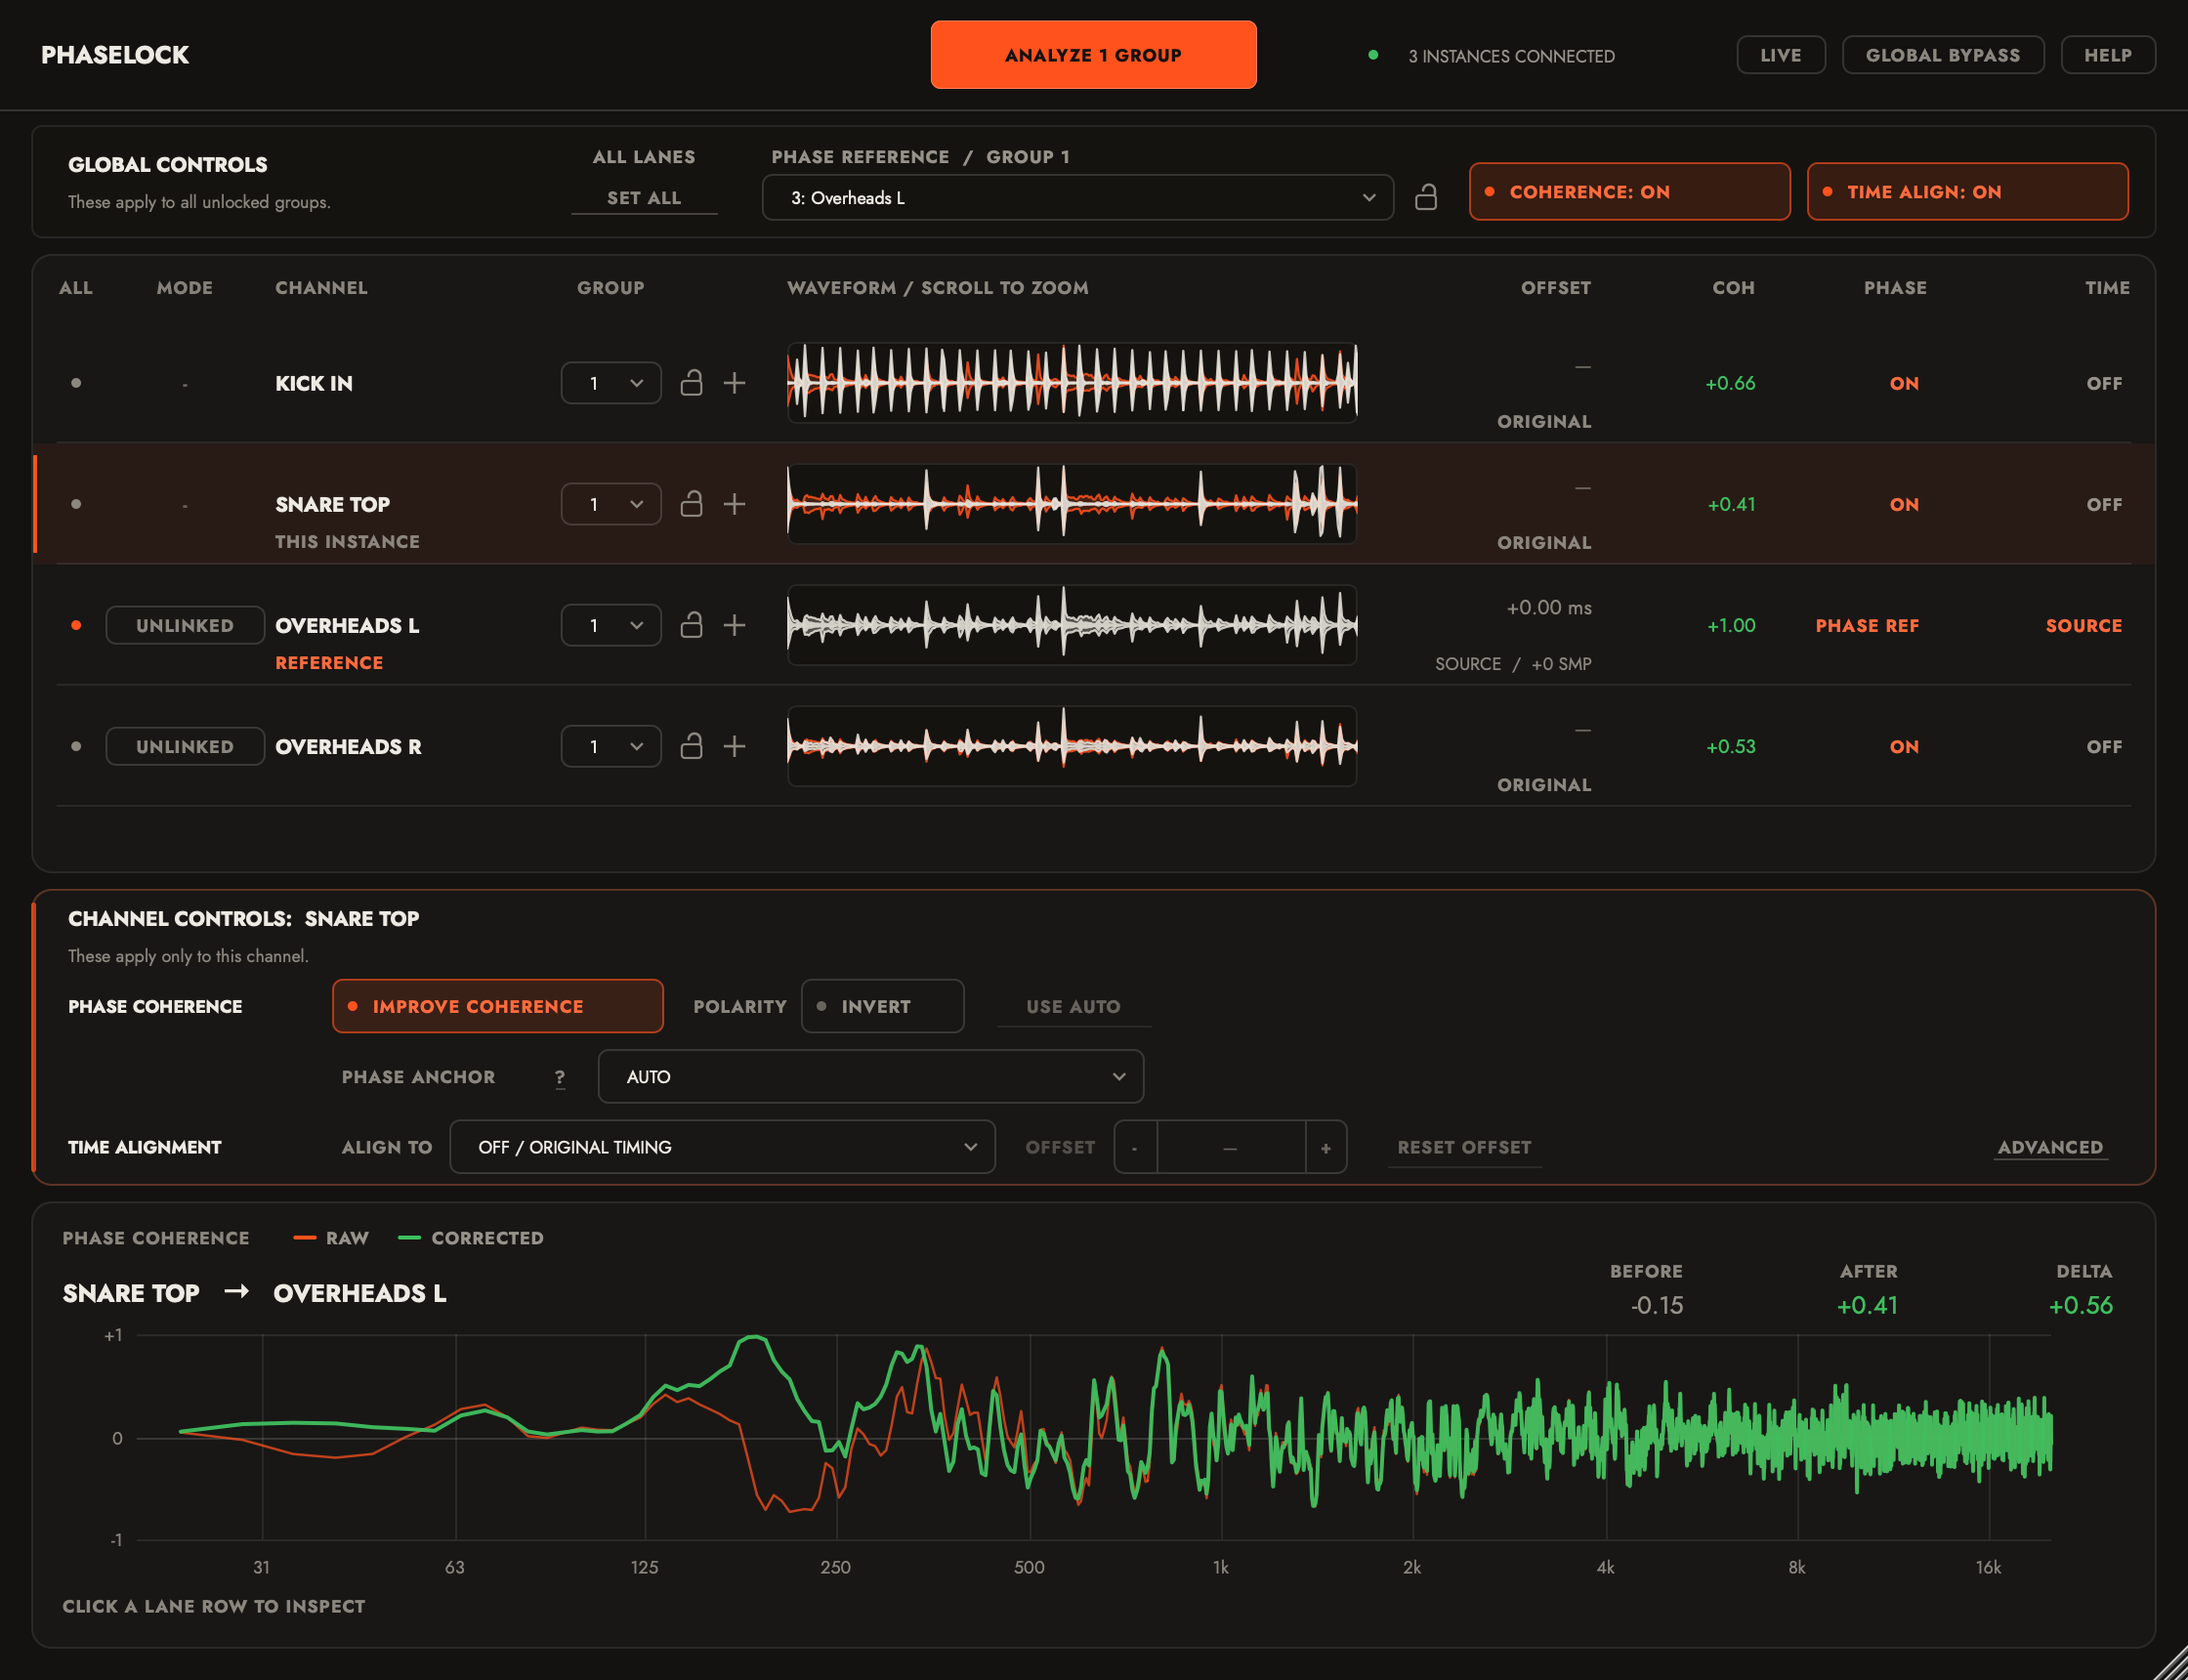The height and width of the screenshot is (1680, 2188).
Task: Open Kick In group number dropdown
Action: pyautogui.click(x=611, y=383)
